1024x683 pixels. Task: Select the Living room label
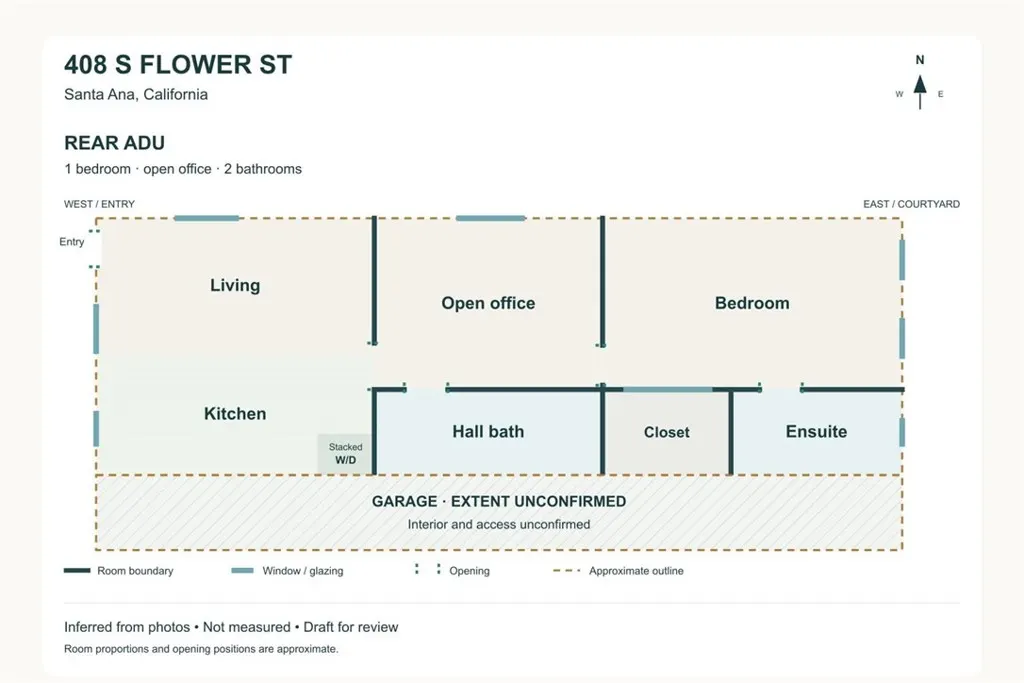pos(235,285)
